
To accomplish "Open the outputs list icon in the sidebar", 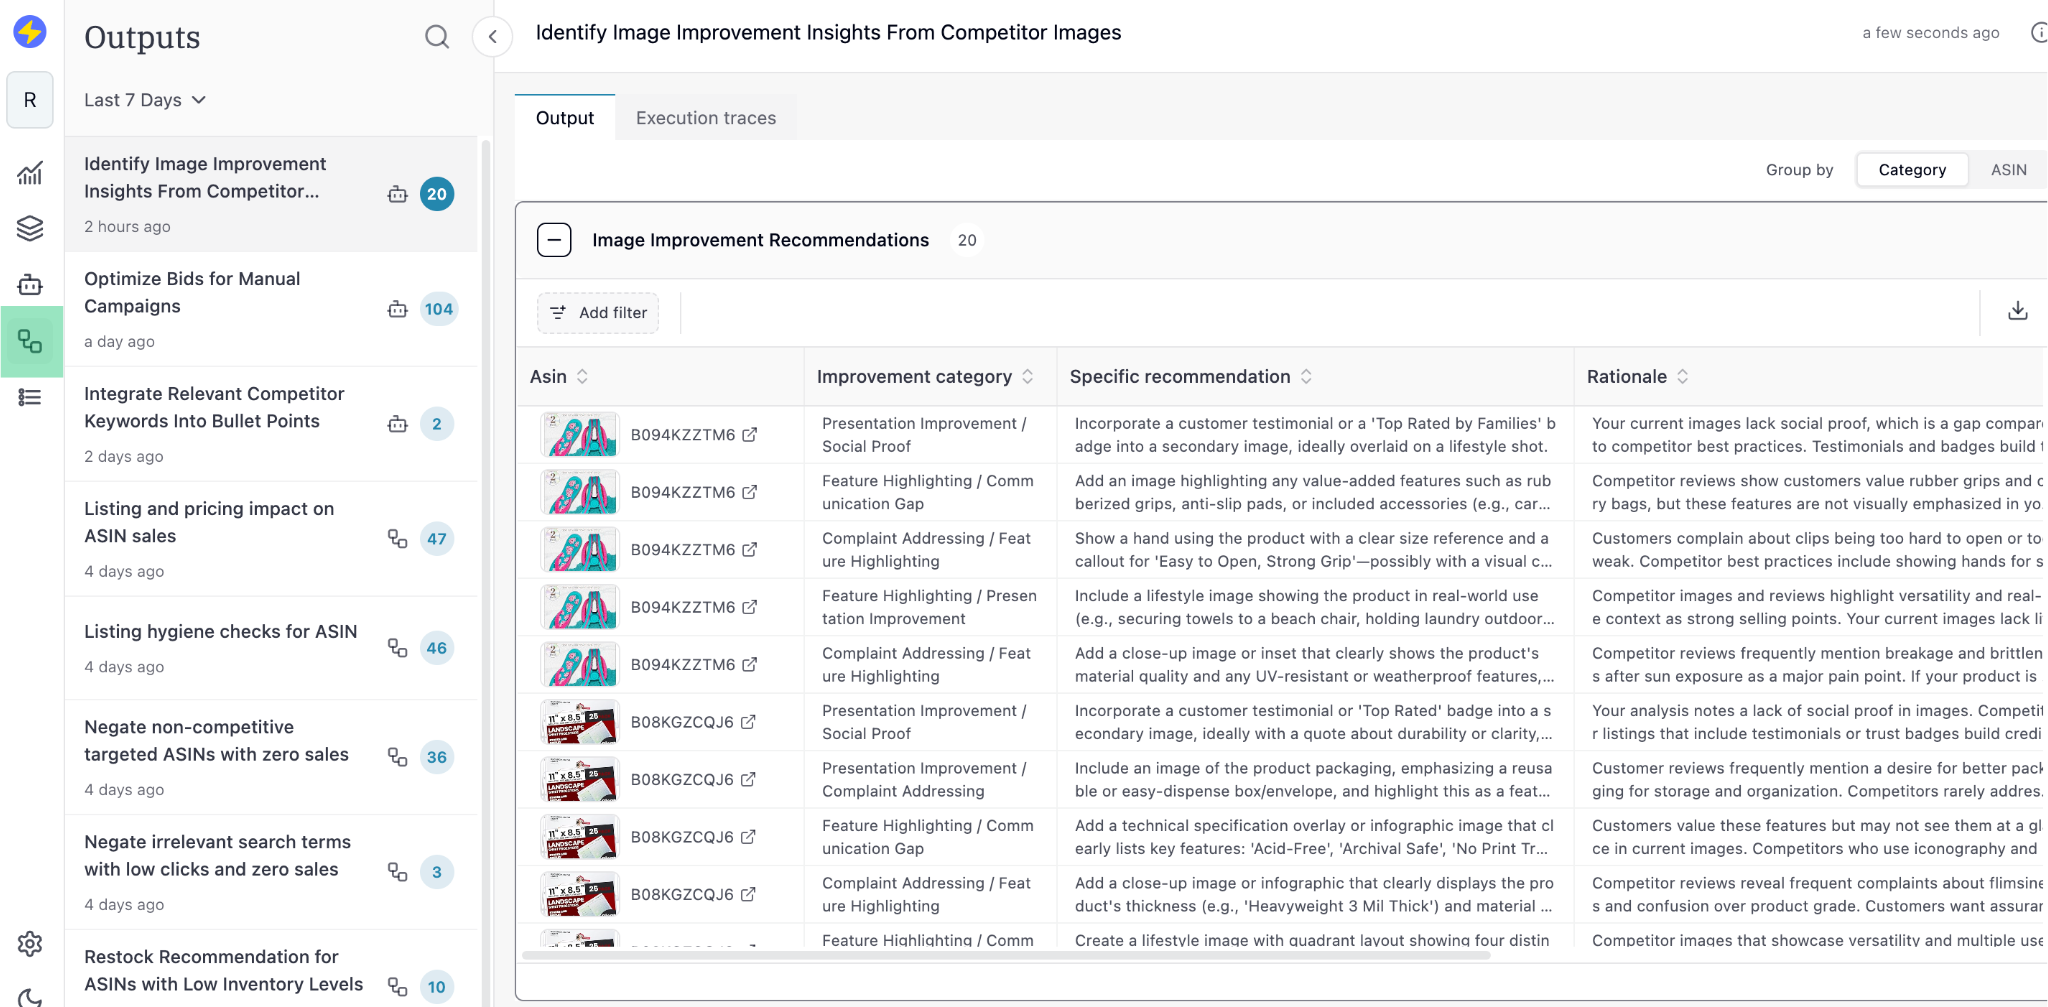I will (30, 397).
